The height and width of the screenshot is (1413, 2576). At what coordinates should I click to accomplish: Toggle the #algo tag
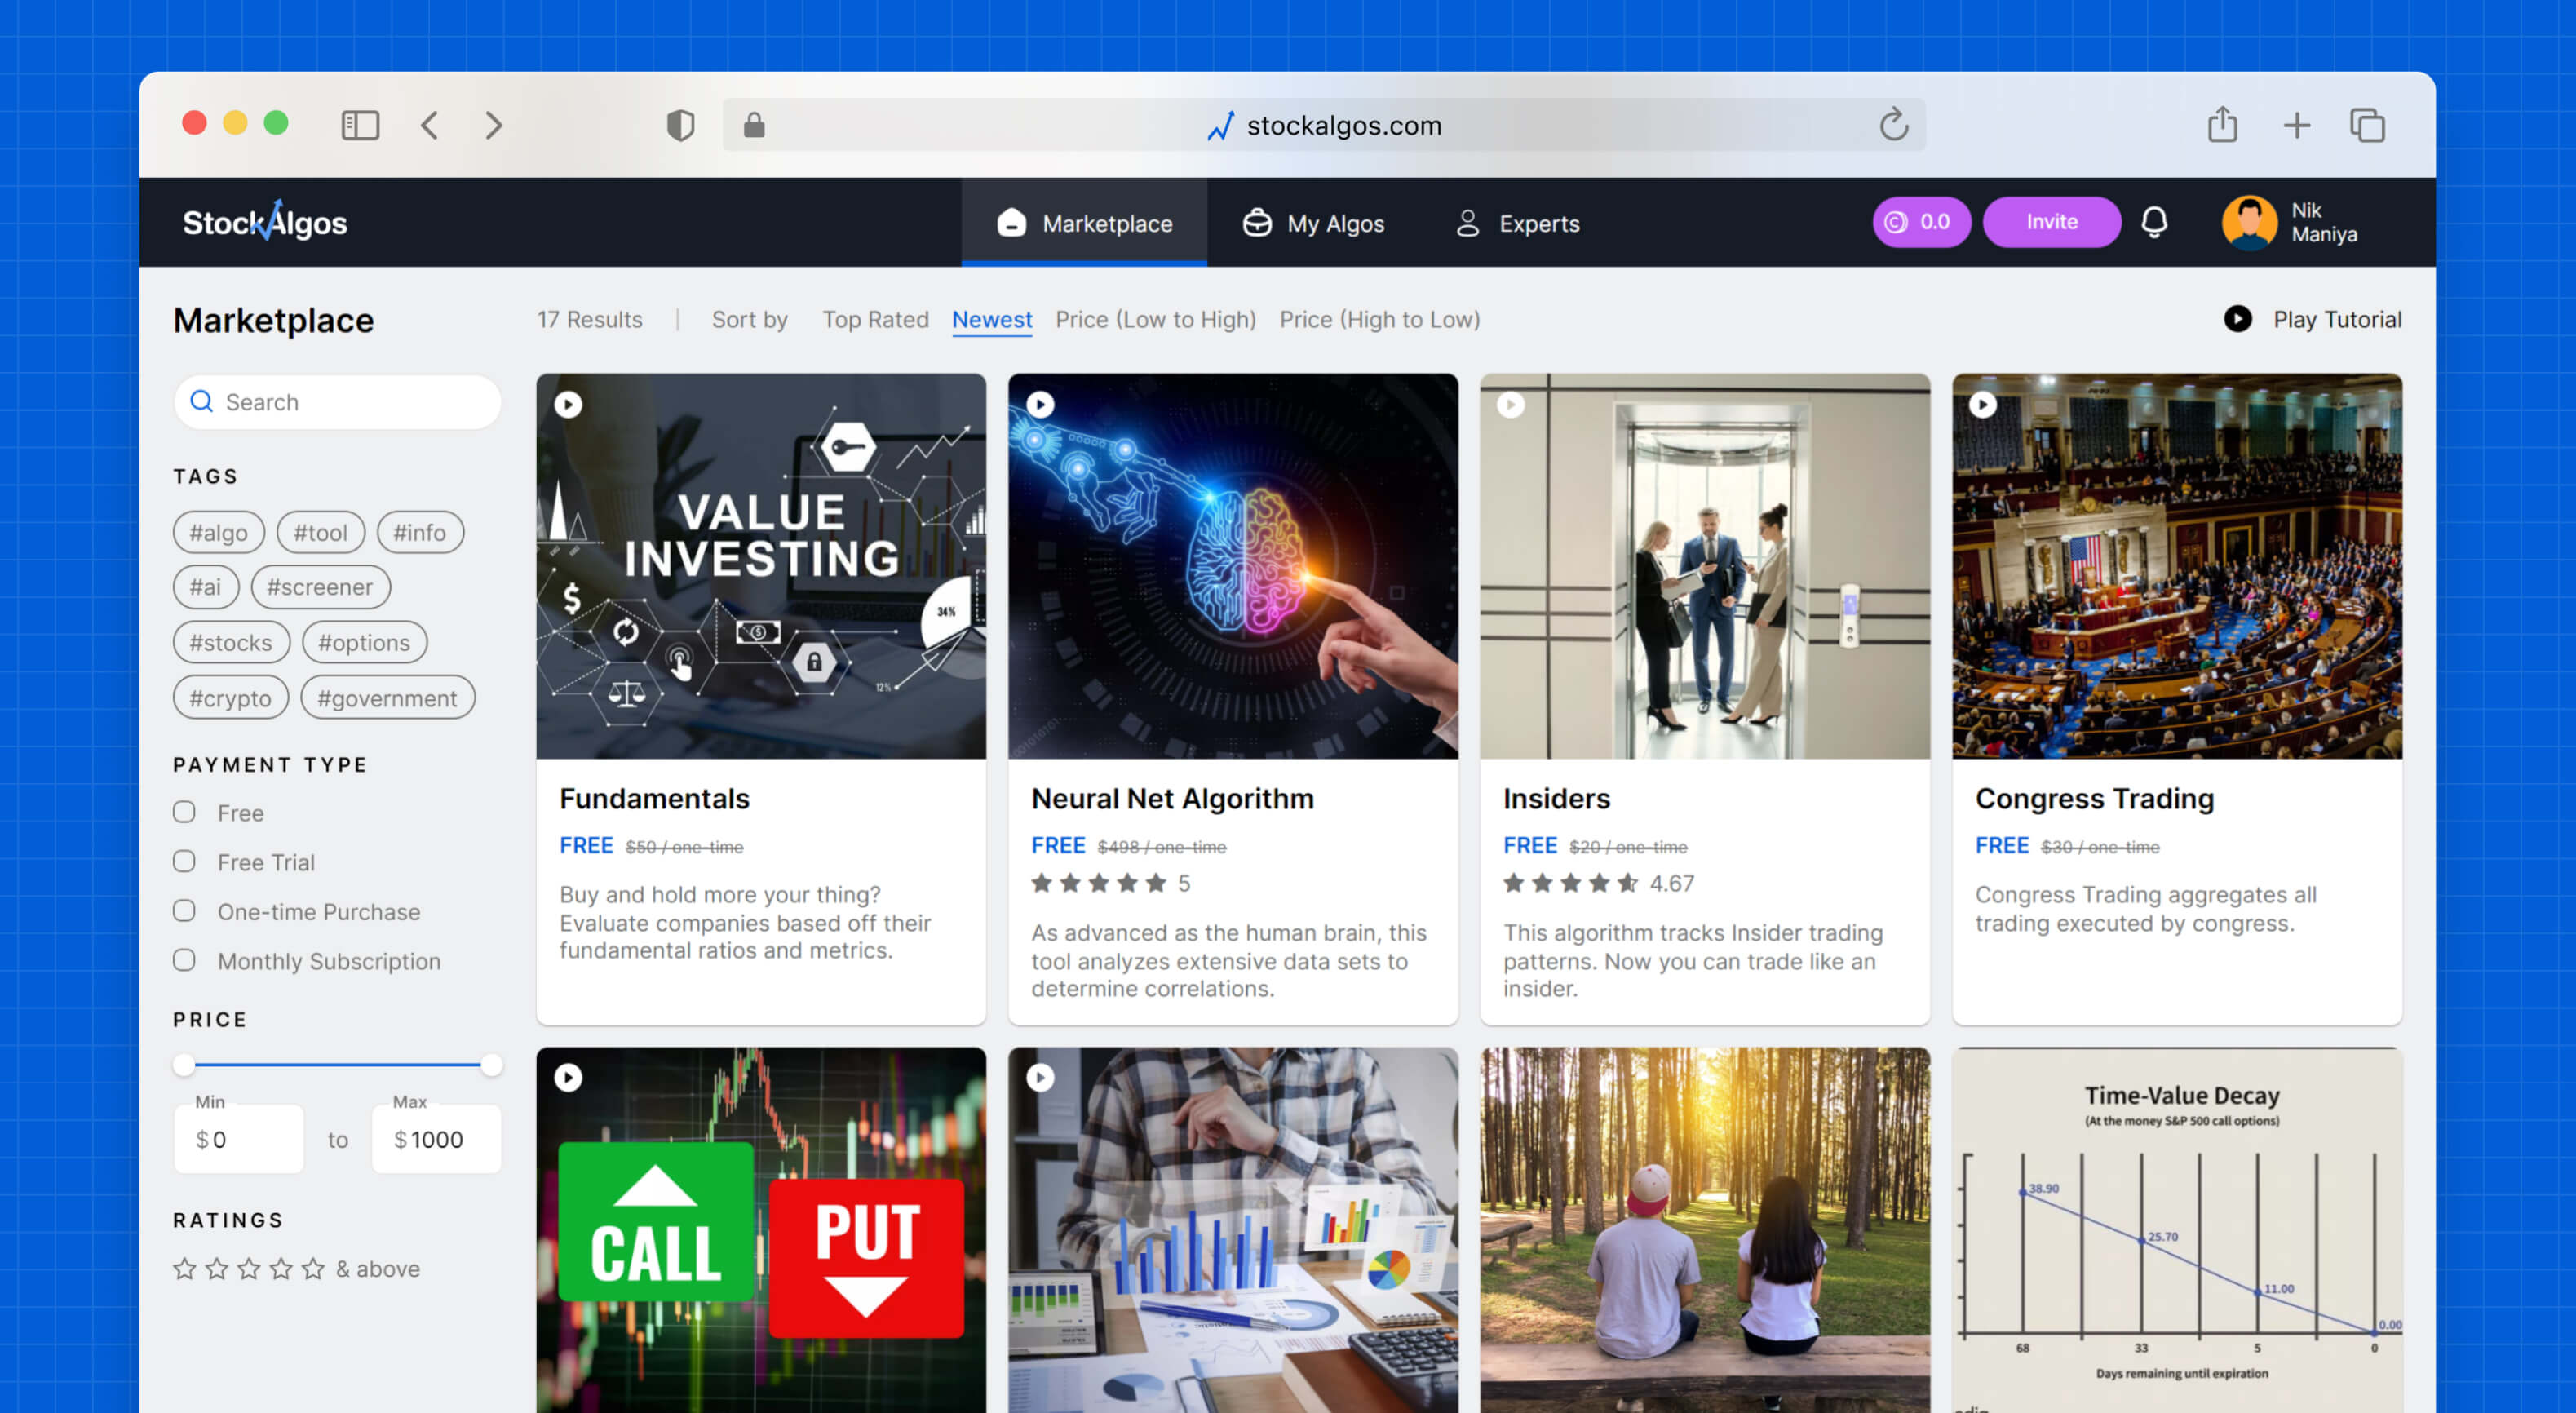point(218,532)
